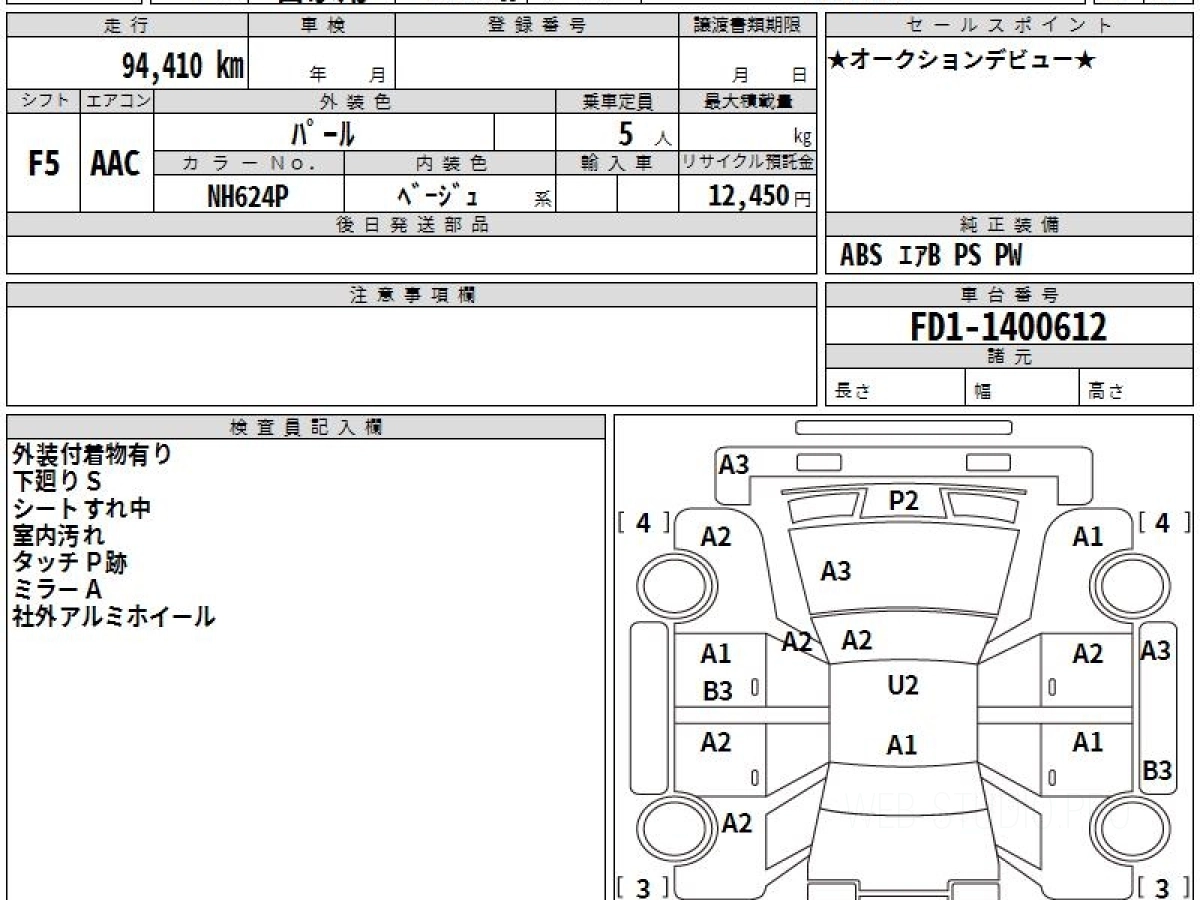Click the U2 mark on the roof
1200x900 pixels.
click(x=903, y=685)
